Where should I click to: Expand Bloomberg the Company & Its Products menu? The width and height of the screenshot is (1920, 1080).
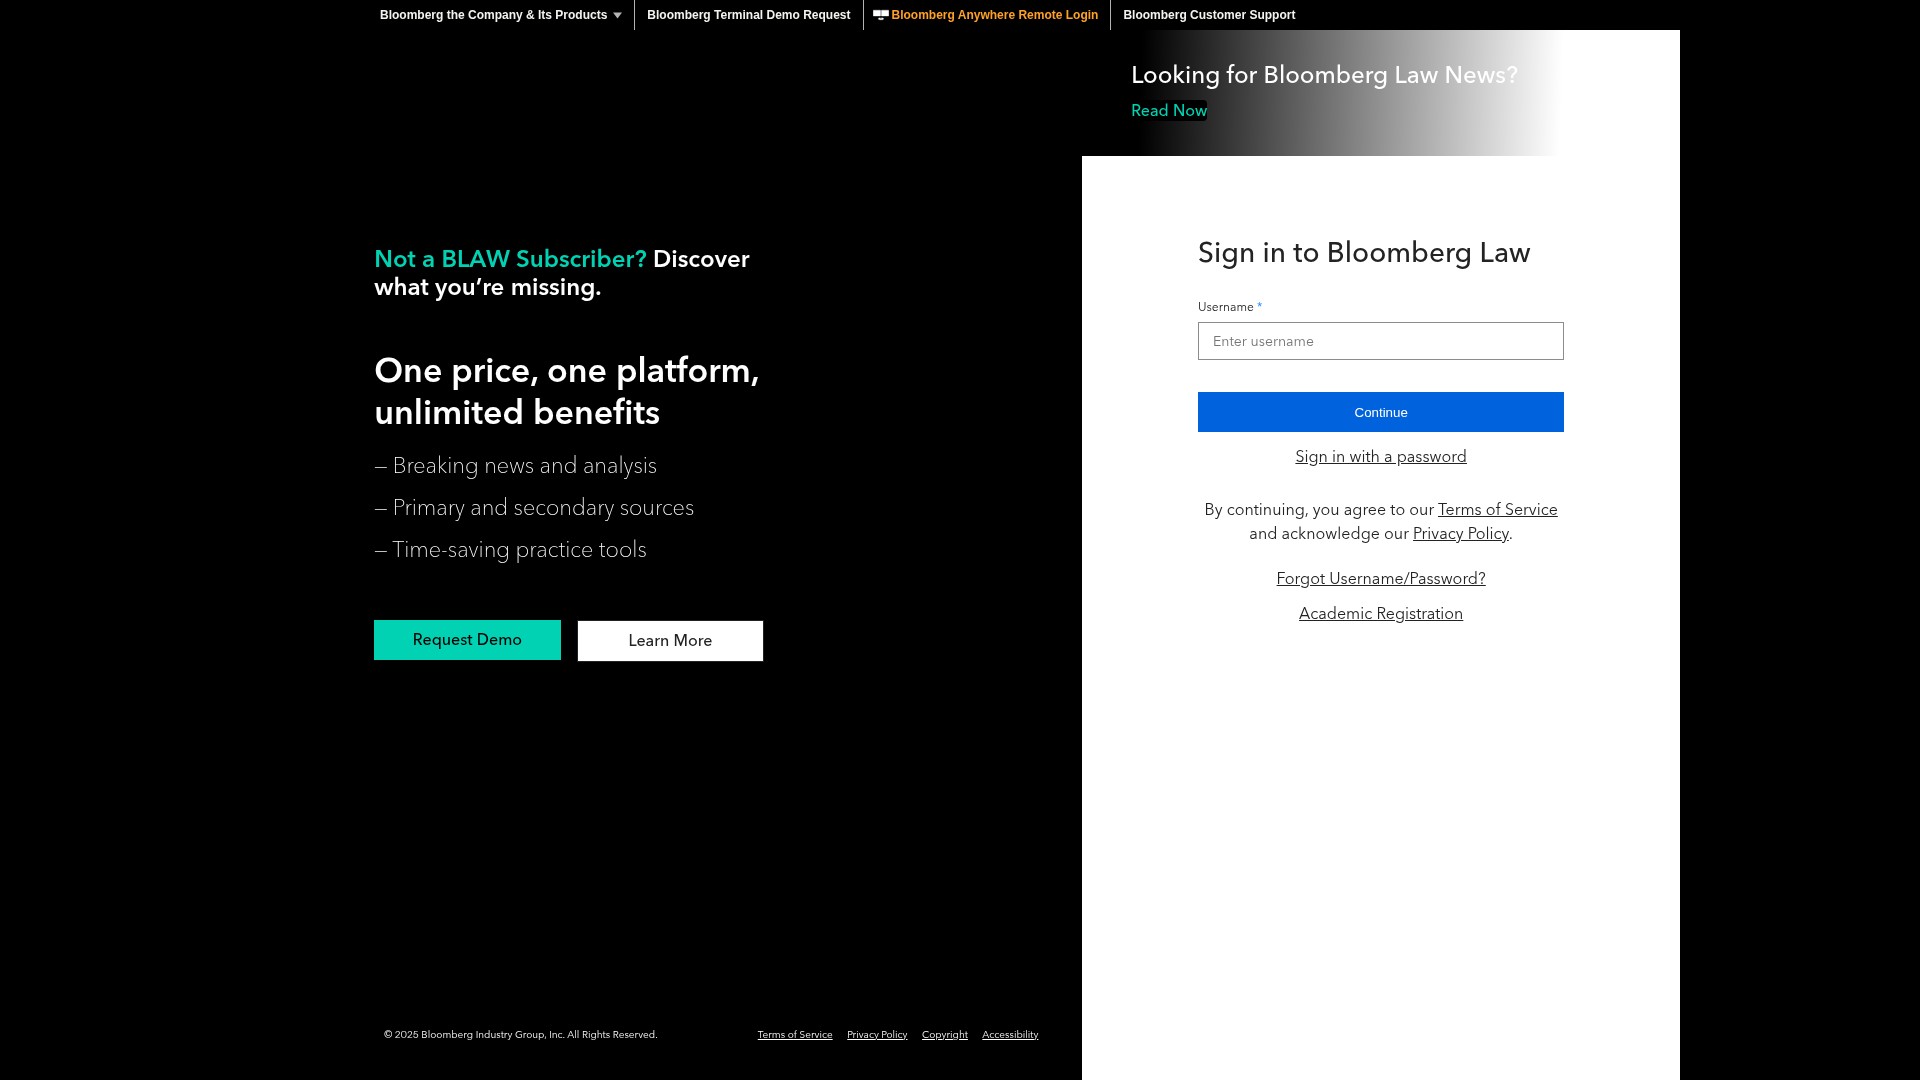click(500, 15)
